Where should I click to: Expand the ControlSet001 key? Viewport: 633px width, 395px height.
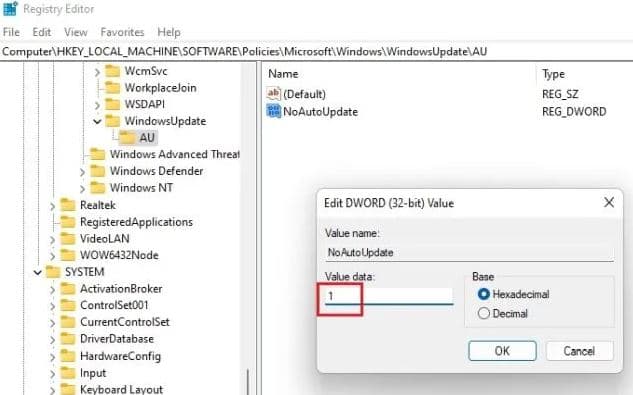click(52, 306)
